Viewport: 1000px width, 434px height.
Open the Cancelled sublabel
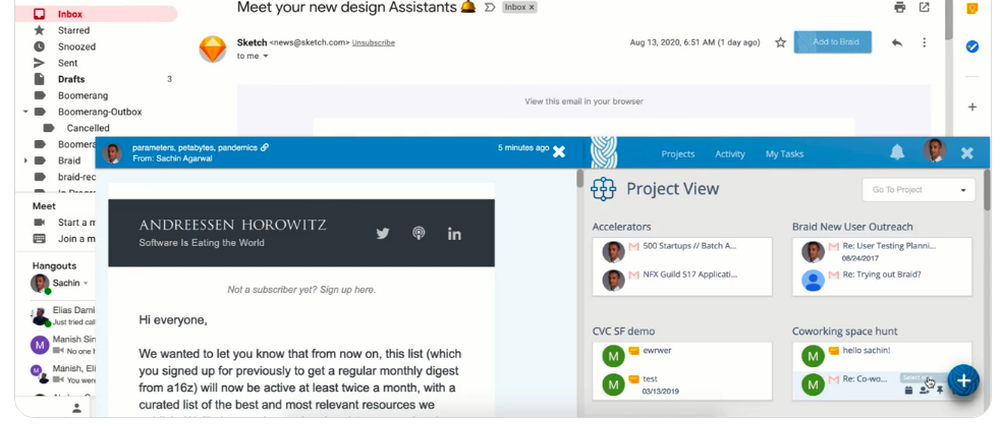88,128
